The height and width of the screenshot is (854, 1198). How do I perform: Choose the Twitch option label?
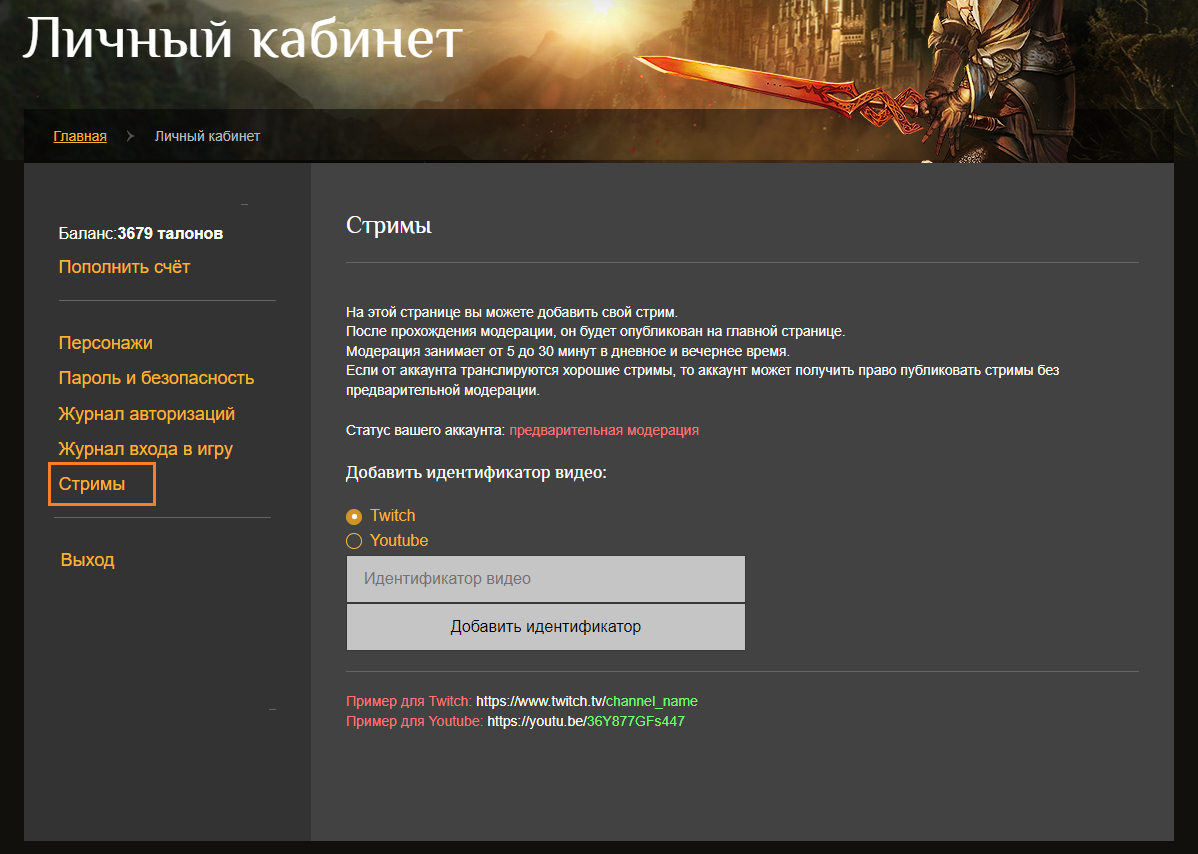point(393,516)
